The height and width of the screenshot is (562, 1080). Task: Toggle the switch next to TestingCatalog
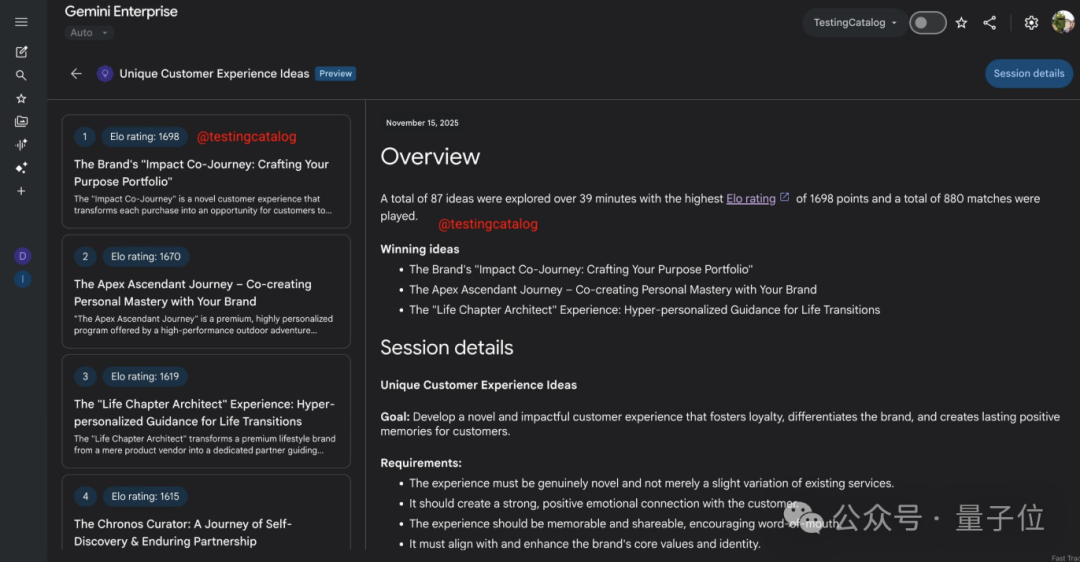click(927, 23)
